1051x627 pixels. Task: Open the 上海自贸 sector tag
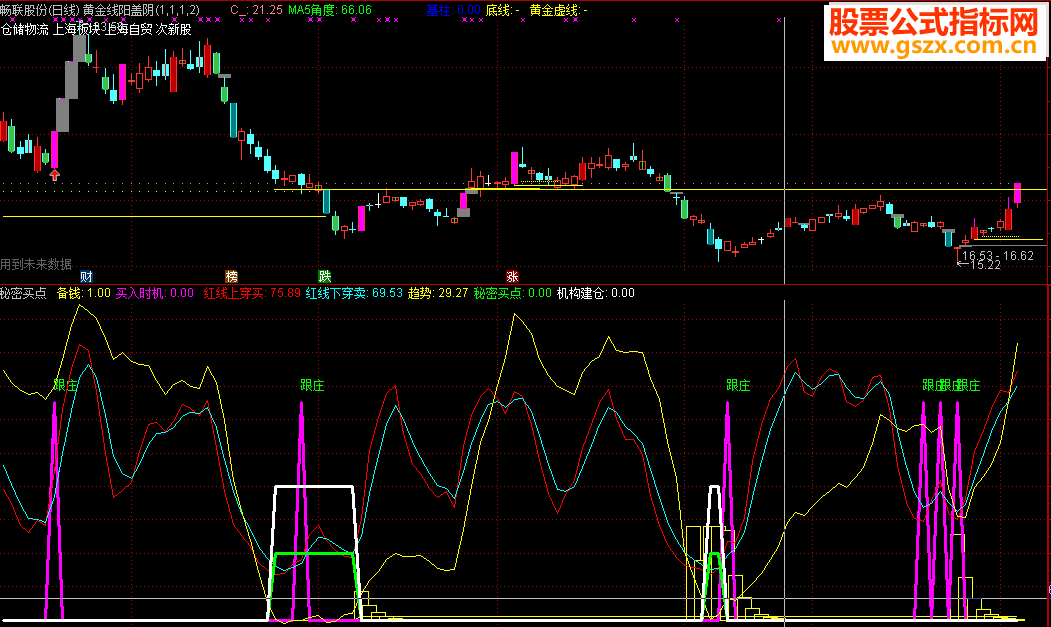(128, 30)
